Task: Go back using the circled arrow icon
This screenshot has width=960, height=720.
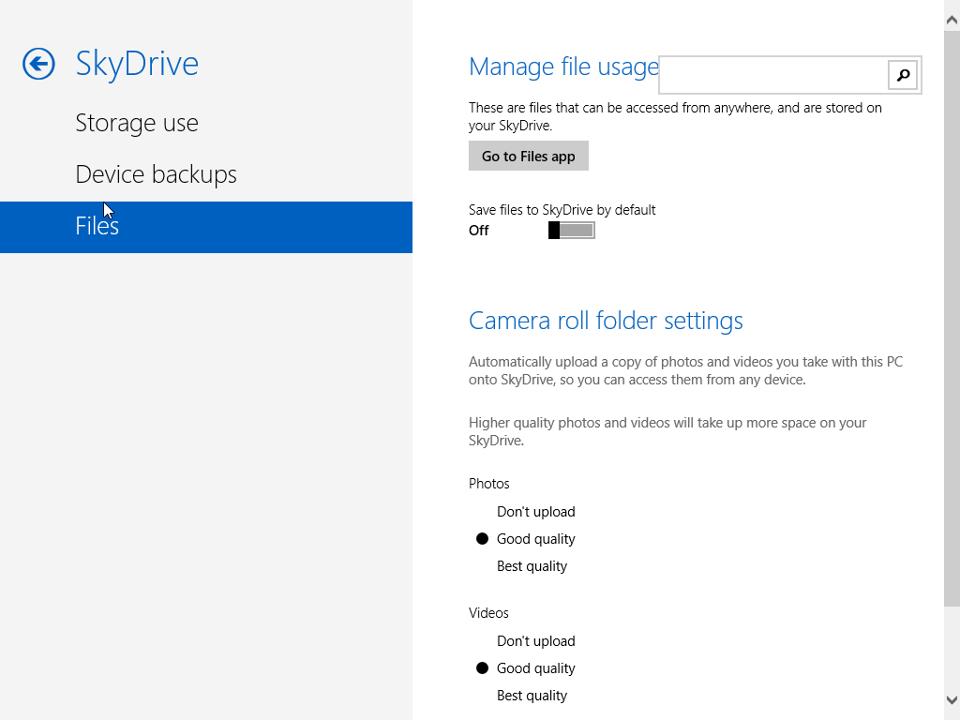Action: coord(39,64)
